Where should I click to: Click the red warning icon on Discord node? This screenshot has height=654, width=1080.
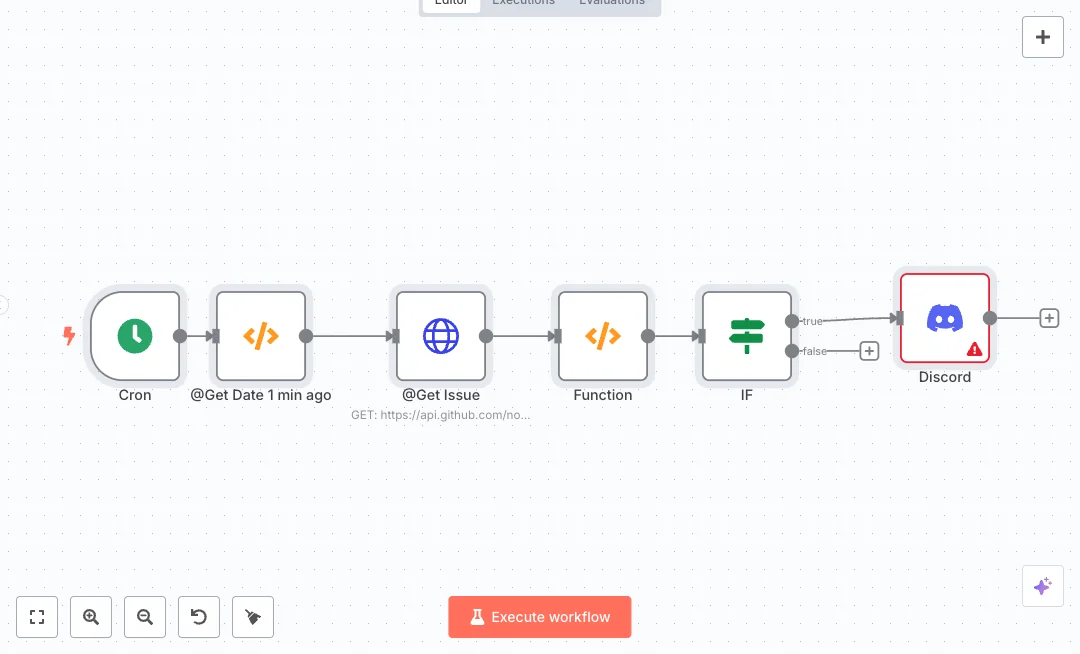coord(974,349)
